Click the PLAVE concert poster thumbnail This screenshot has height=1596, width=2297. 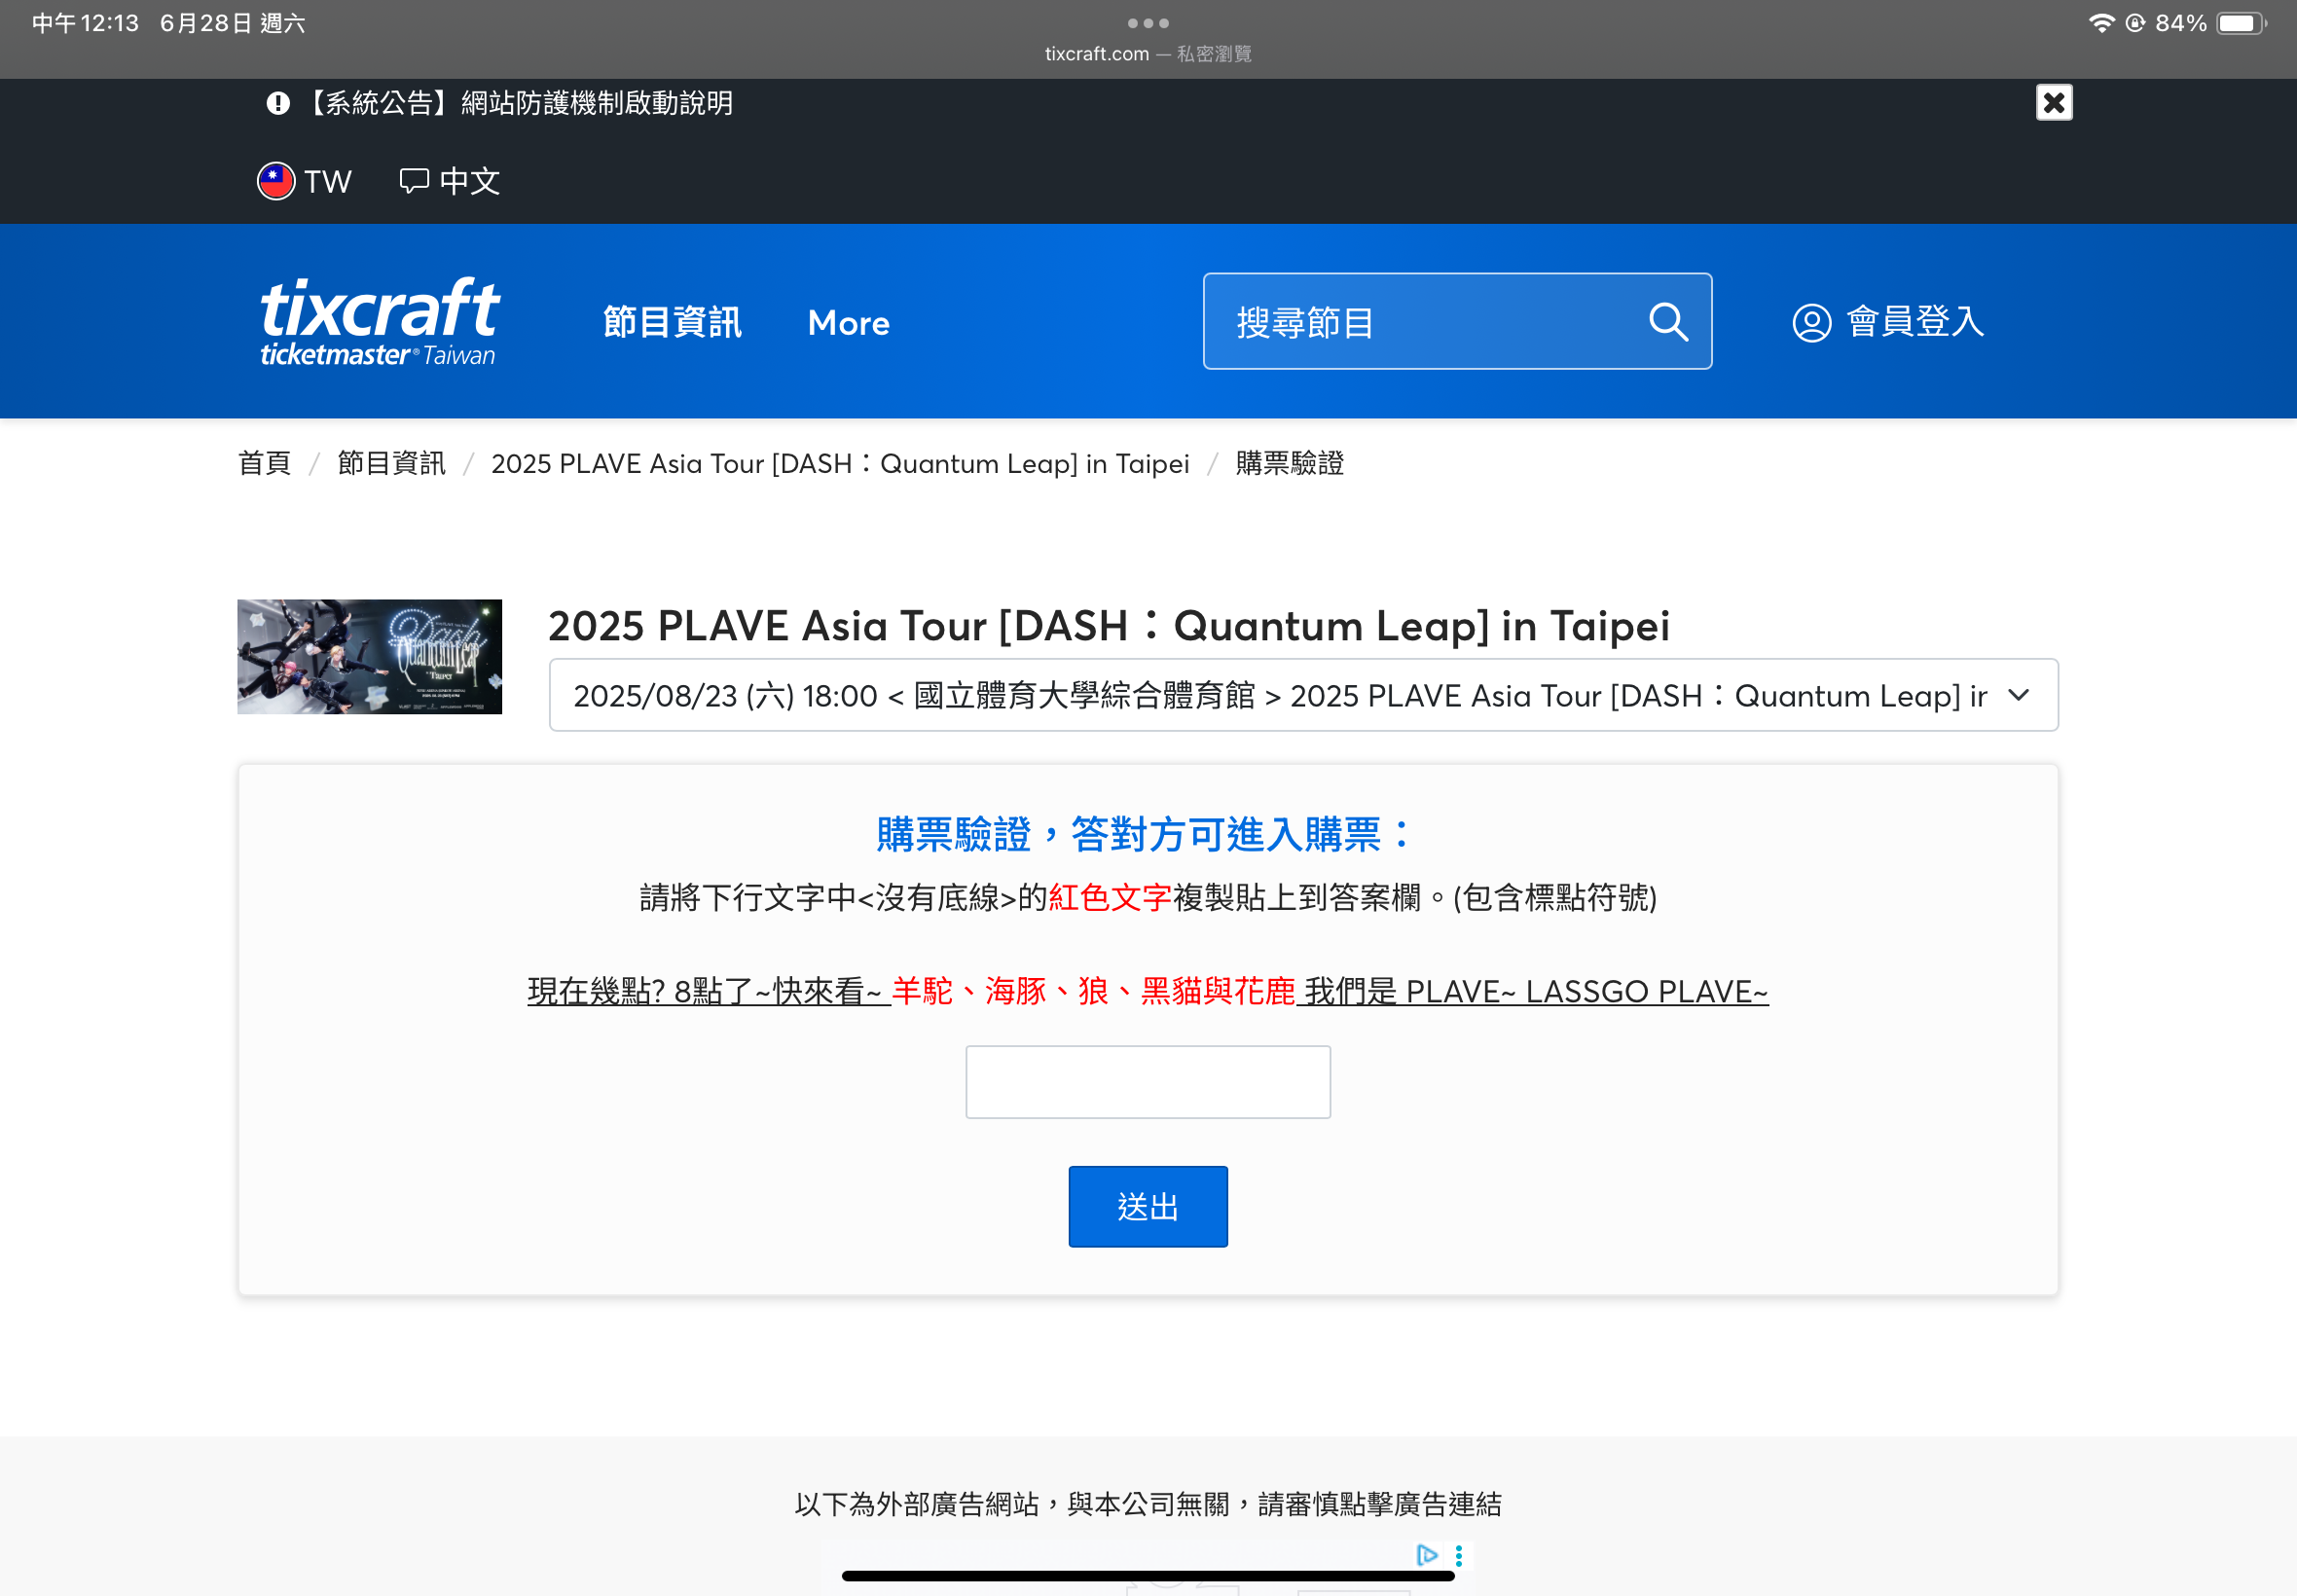click(369, 657)
